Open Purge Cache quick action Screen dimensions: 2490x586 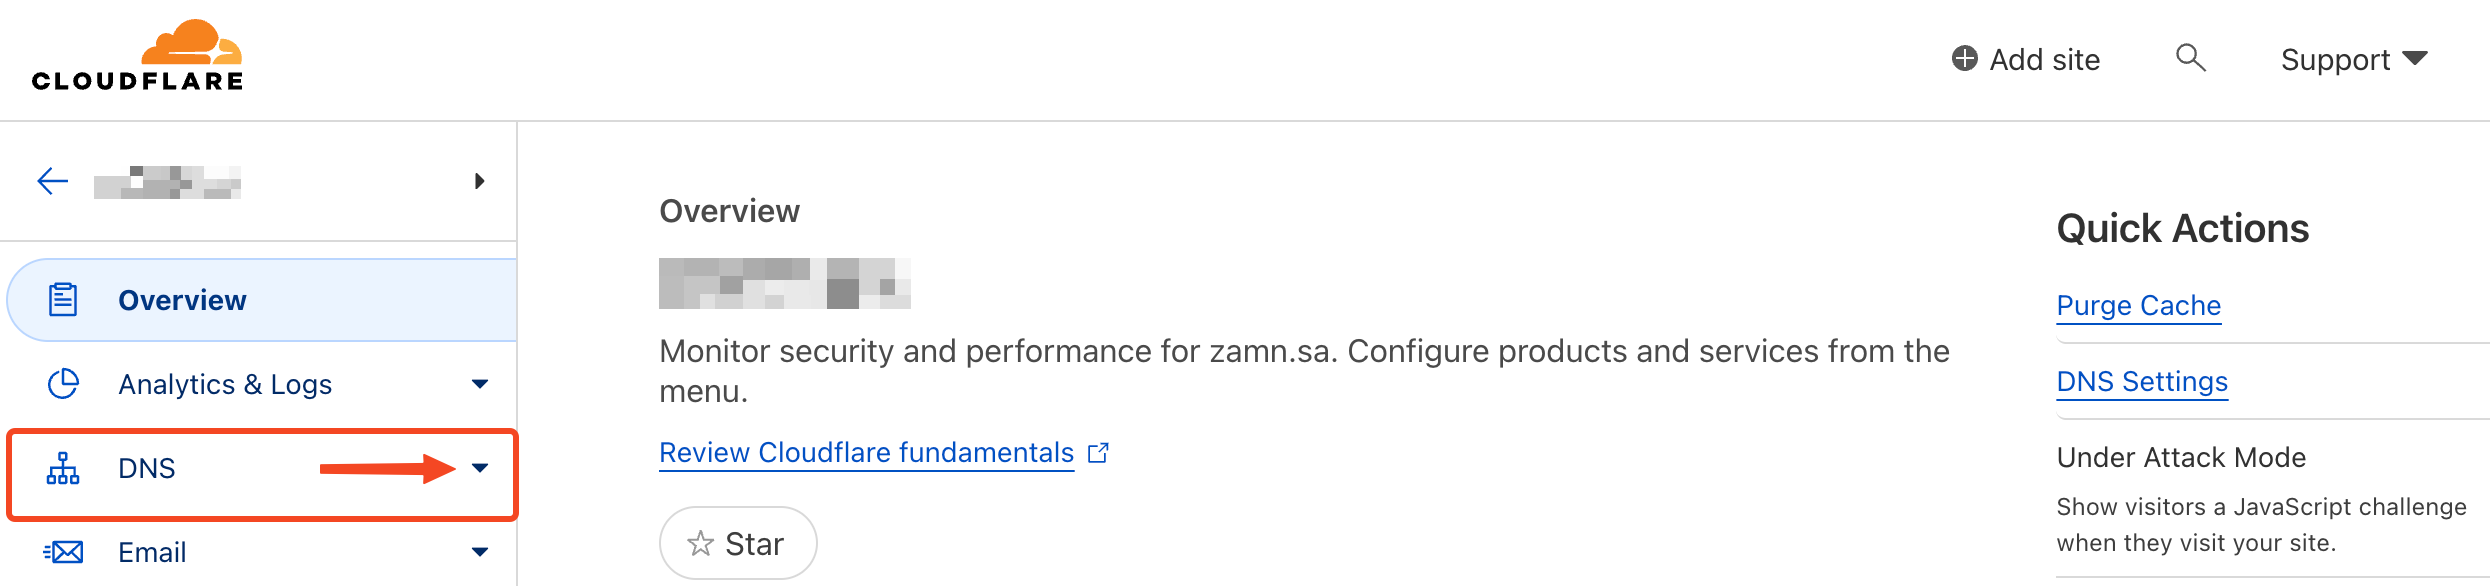click(2138, 306)
